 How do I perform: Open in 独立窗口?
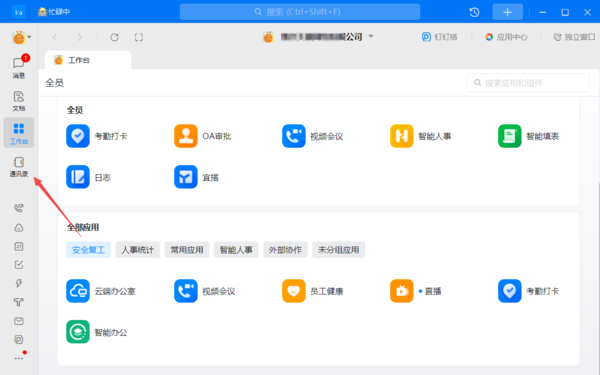pyautogui.click(x=574, y=37)
